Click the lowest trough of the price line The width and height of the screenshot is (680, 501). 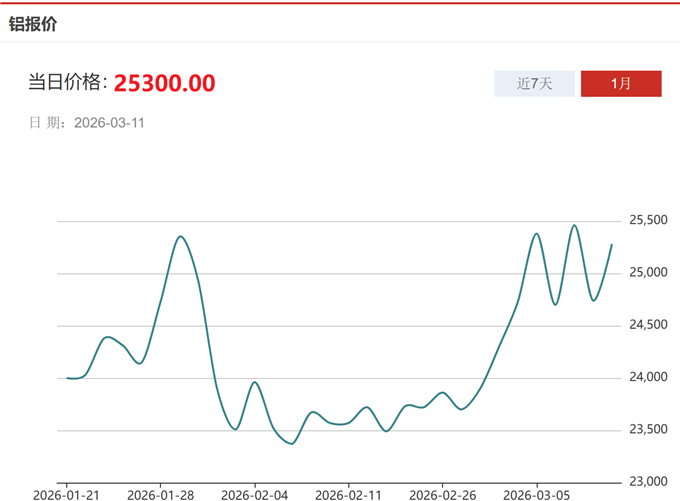point(291,443)
